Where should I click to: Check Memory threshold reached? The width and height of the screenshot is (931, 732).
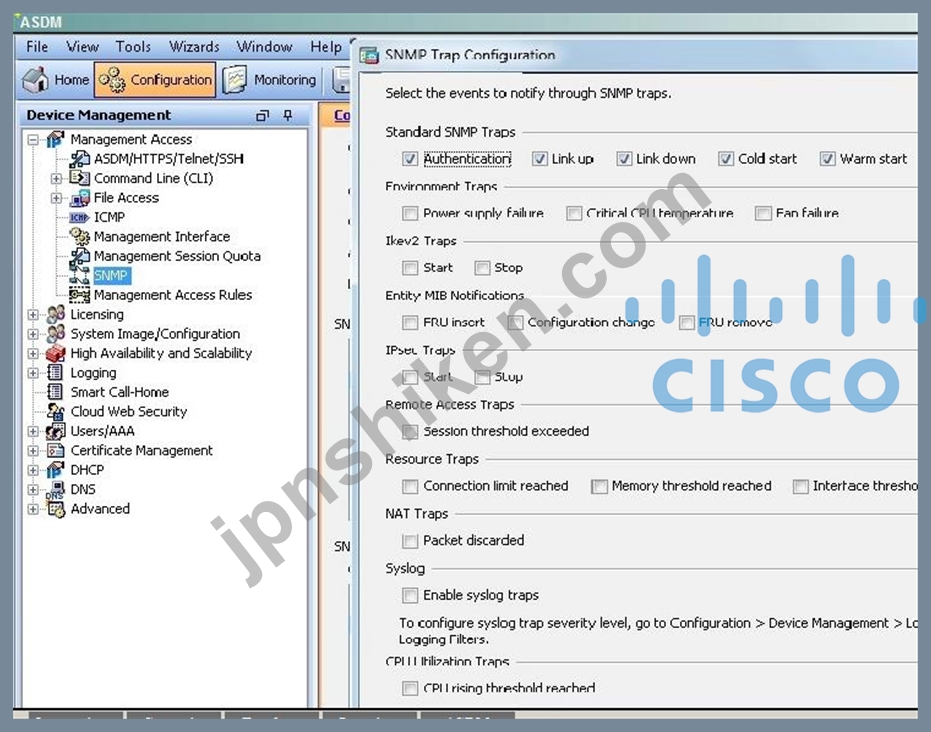599,486
